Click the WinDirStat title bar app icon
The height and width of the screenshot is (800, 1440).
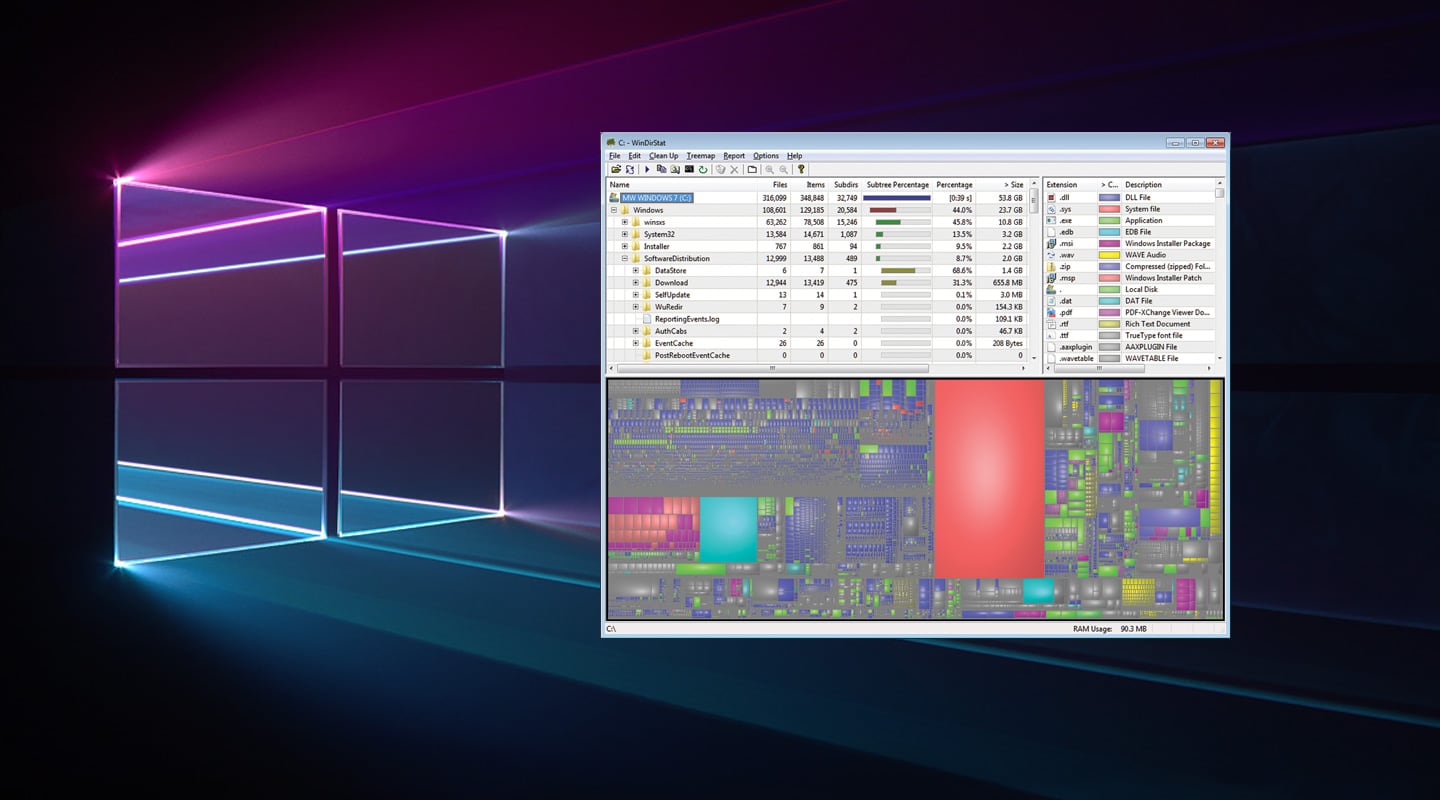[611, 143]
